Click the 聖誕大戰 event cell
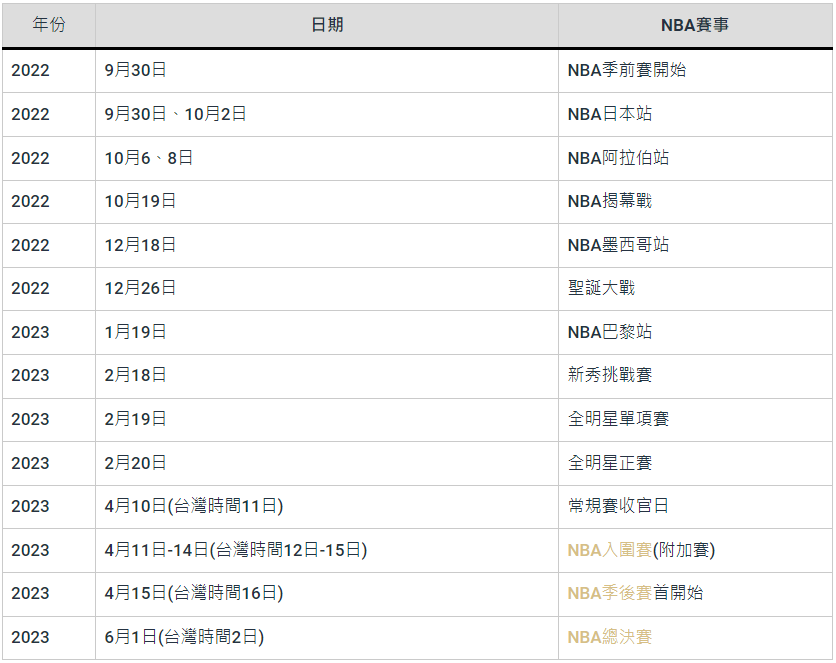 601,288
